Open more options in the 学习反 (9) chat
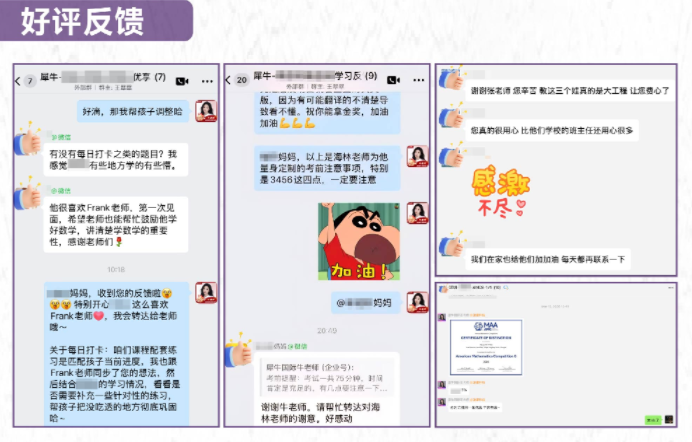Screen dimensions: 692x442 pyautogui.click(x=418, y=80)
